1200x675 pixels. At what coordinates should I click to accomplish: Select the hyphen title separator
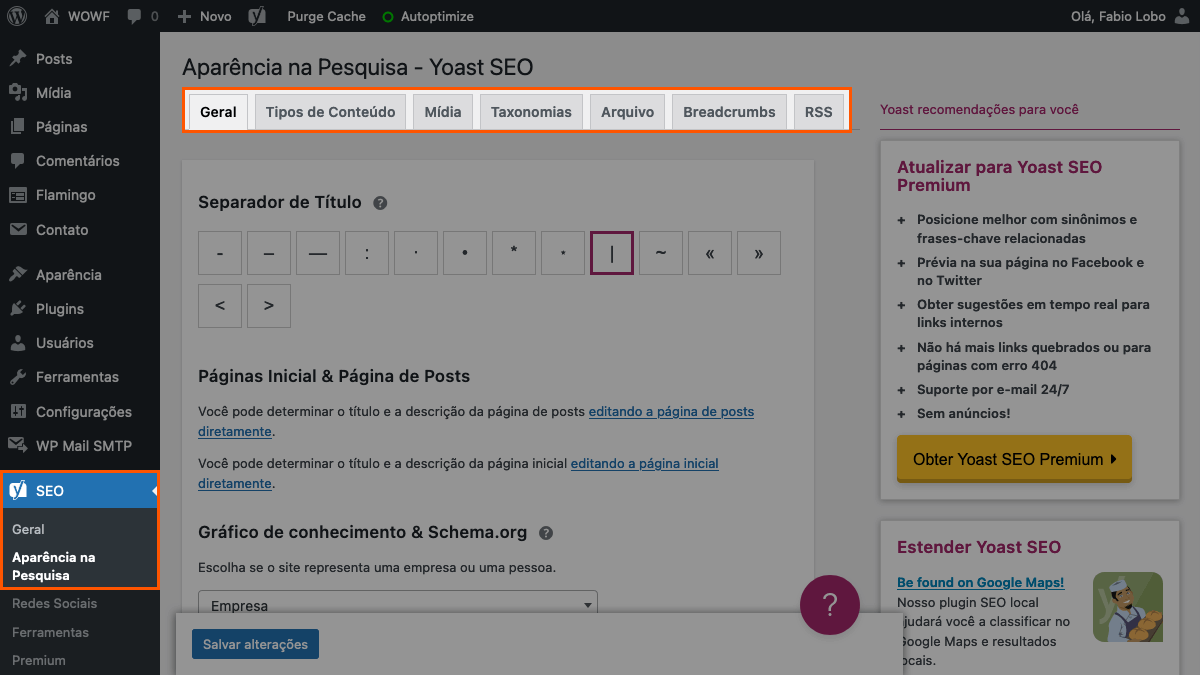[220, 253]
